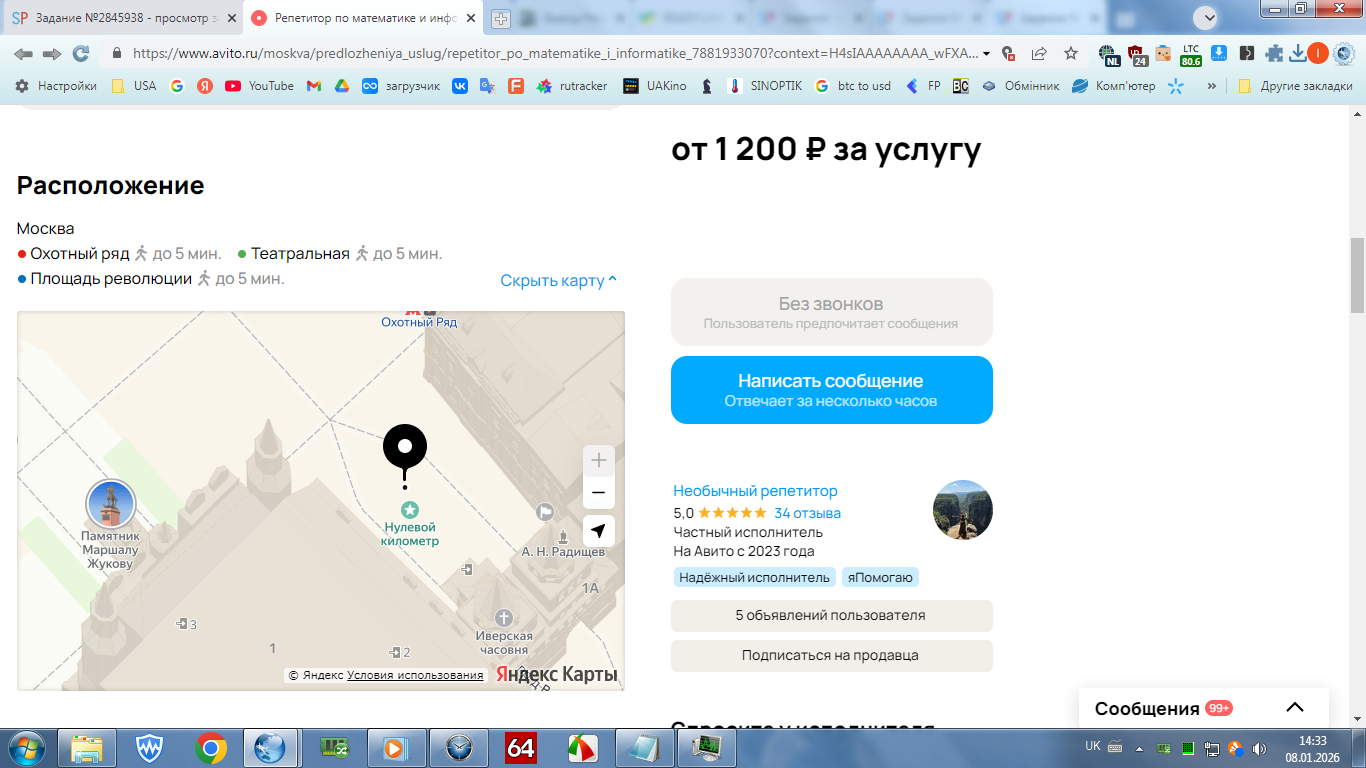Open Chrome from the Windows taskbar

210,748
